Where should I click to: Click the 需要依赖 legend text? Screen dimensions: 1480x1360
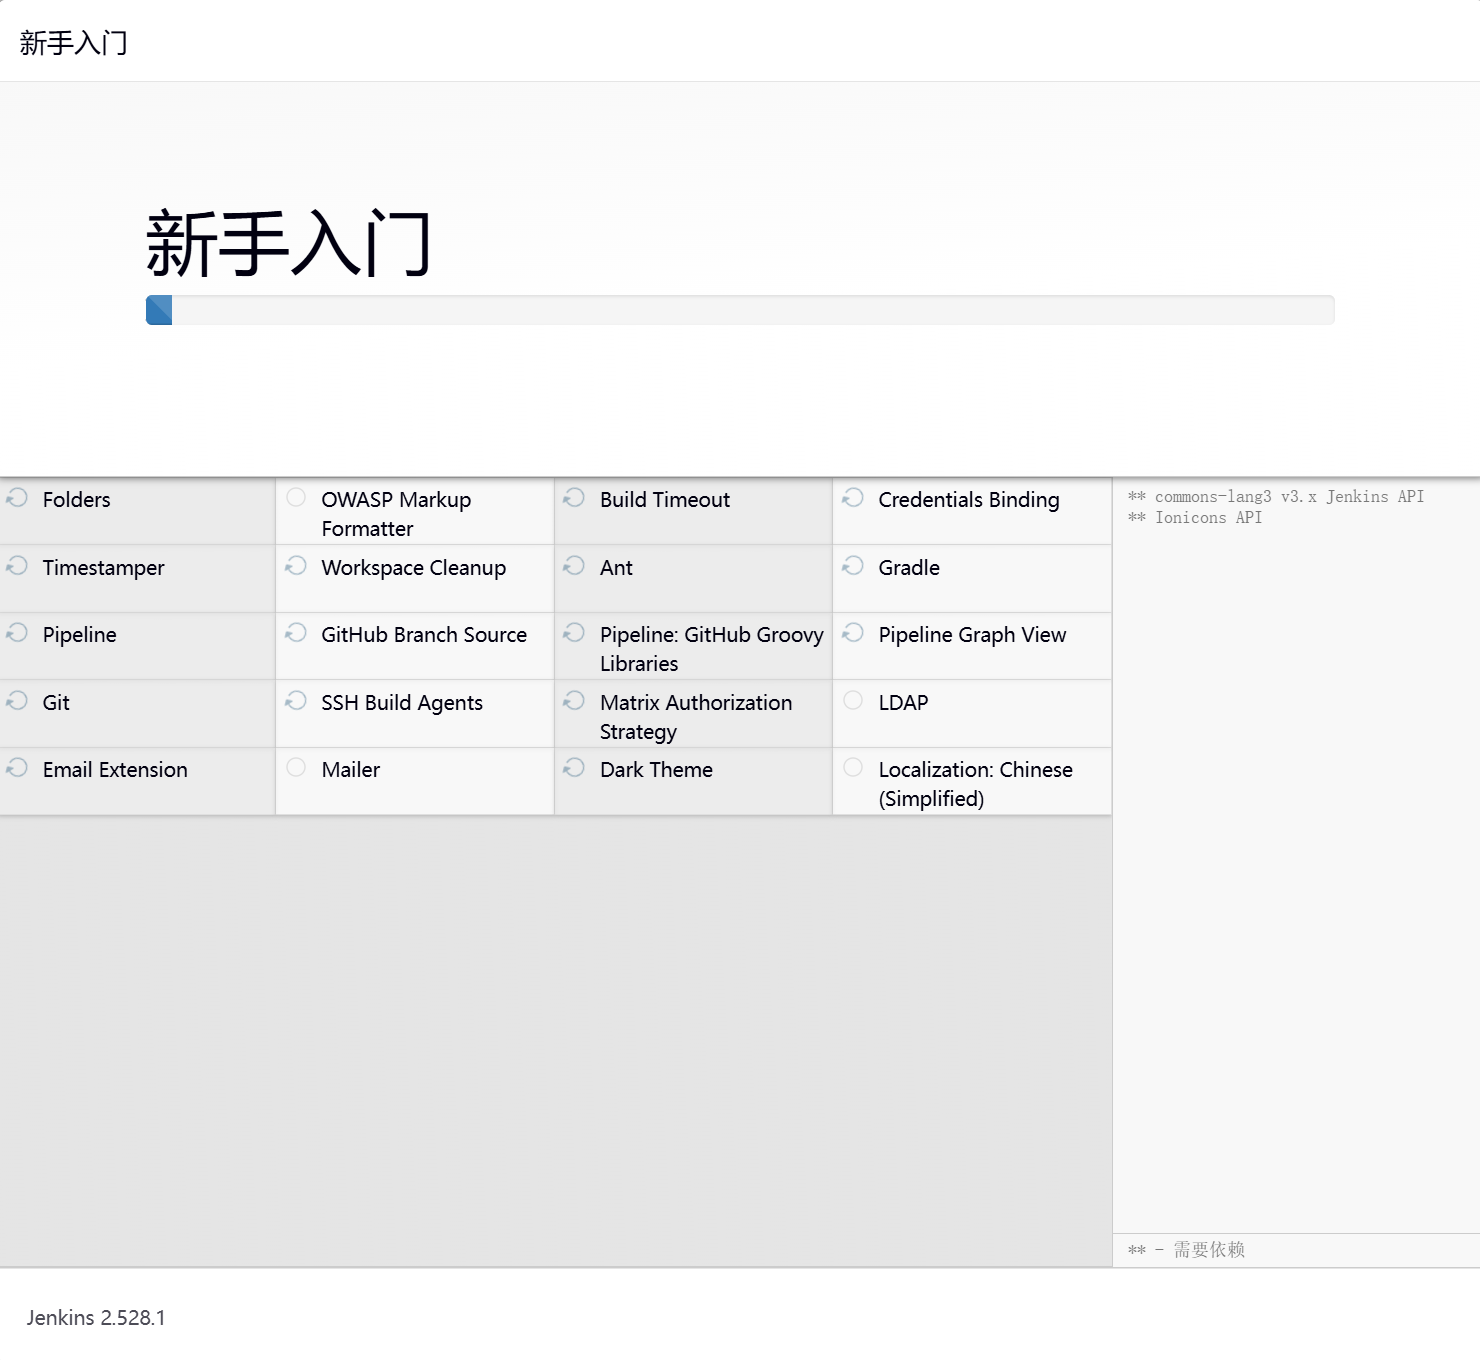coord(1209,1250)
